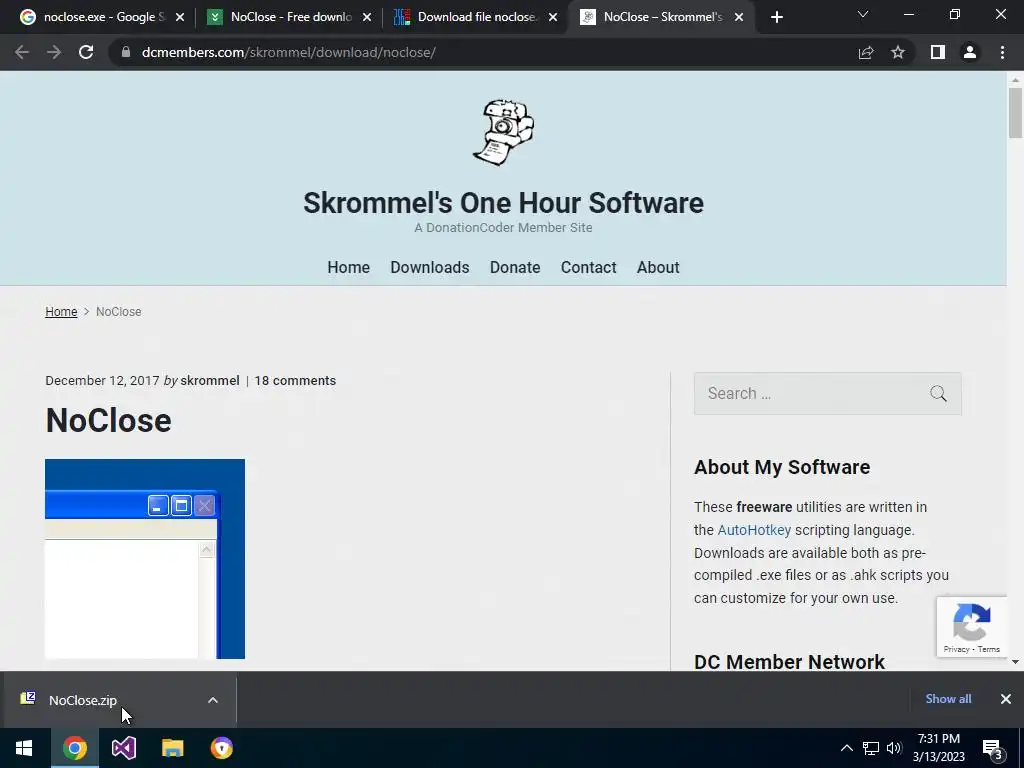Bookmark this page with the star icon

(x=898, y=52)
